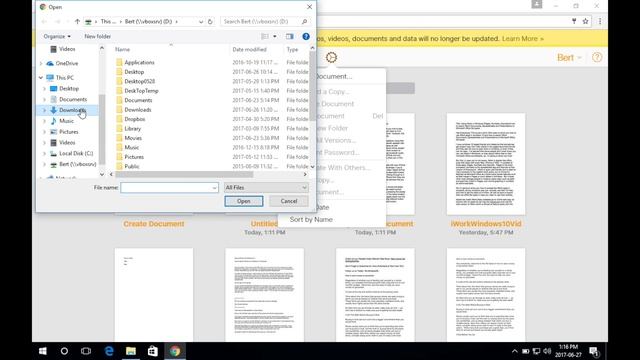Screen dimensions: 640x360
Task: Follow the Learn More link
Action: [522, 39]
